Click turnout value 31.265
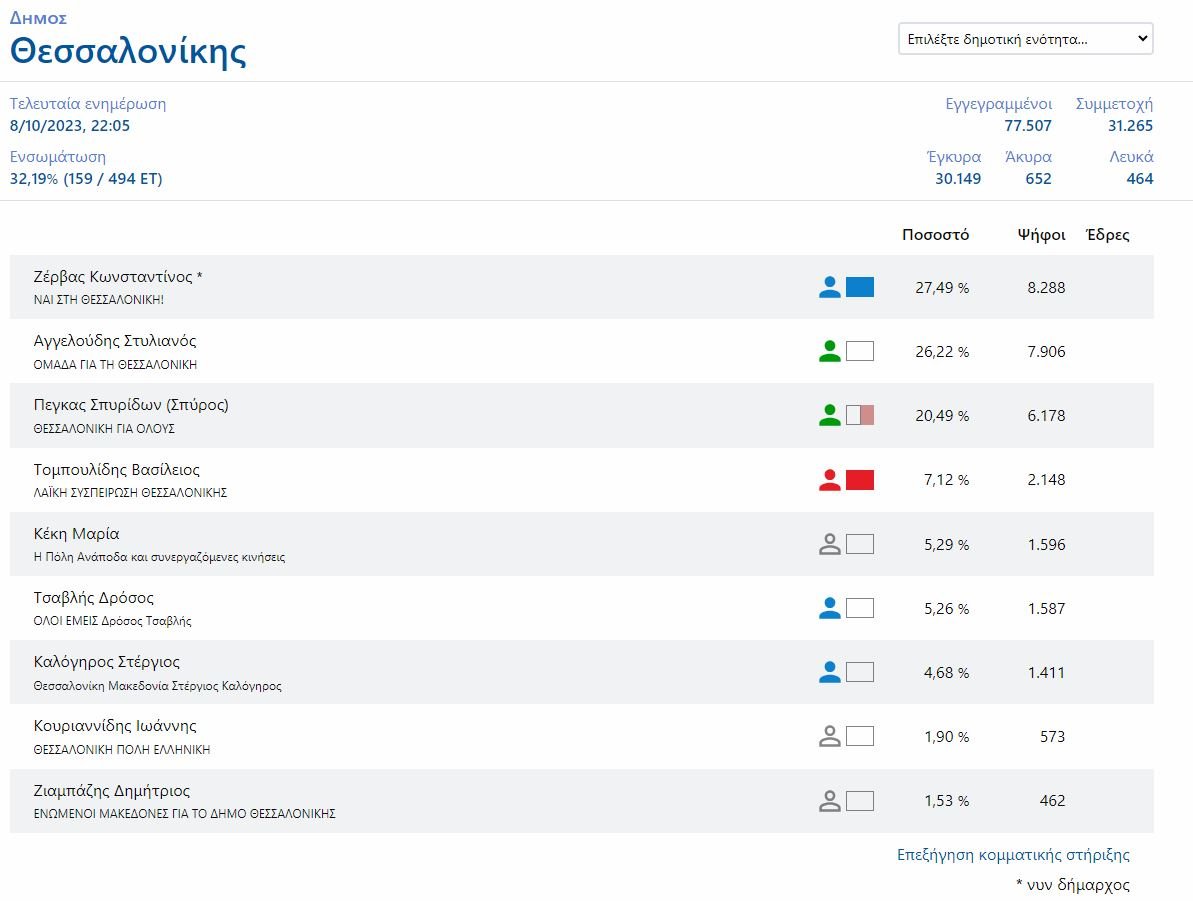The height and width of the screenshot is (901, 1193). pos(1130,126)
